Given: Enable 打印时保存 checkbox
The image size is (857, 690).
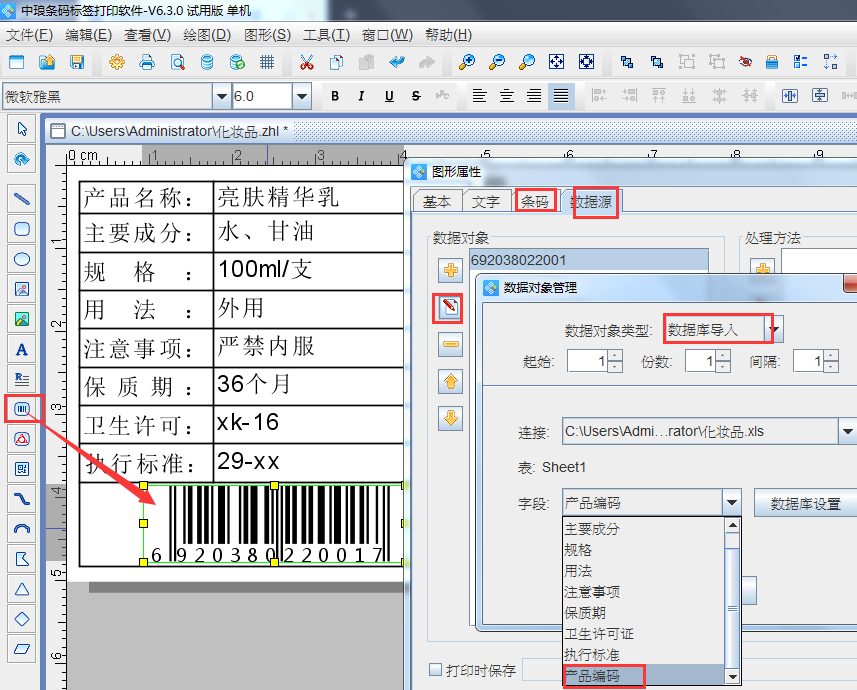Looking at the screenshot, I should click(x=435, y=670).
